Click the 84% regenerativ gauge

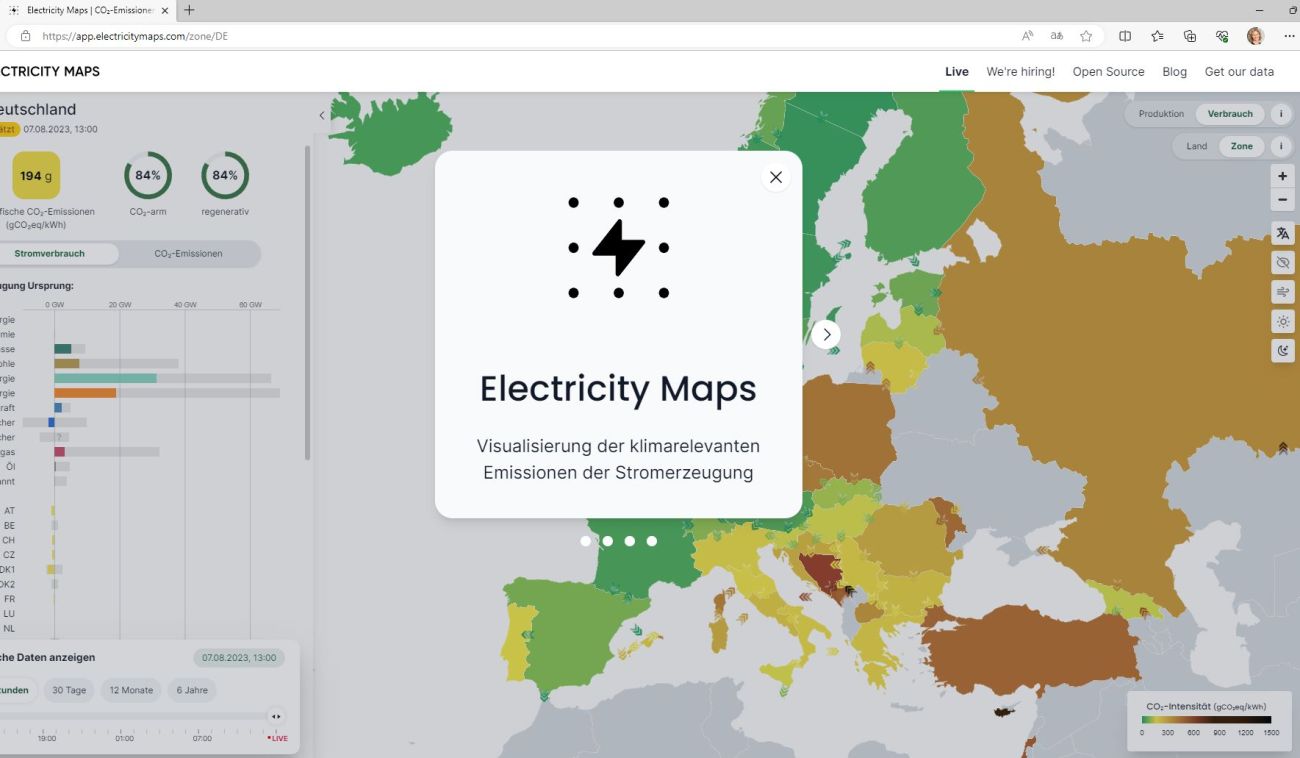[225, 176]
